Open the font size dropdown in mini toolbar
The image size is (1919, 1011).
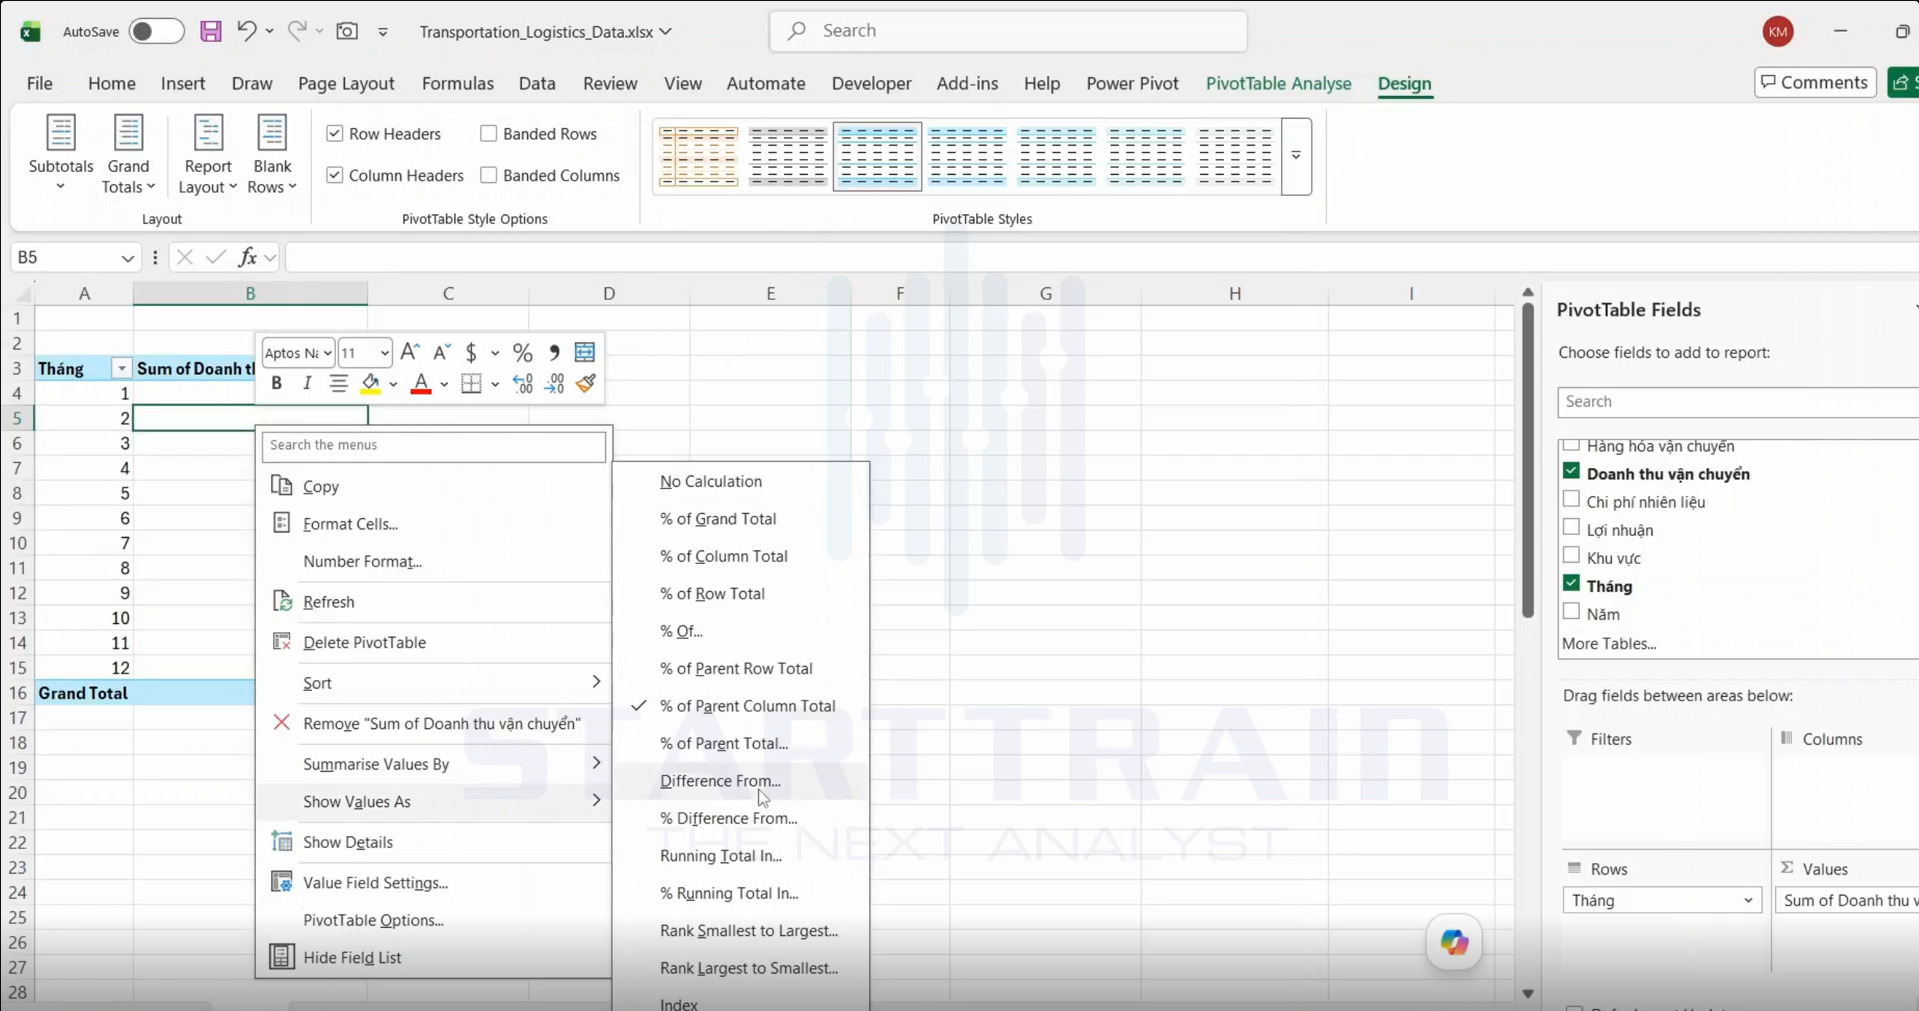(385, 353)
